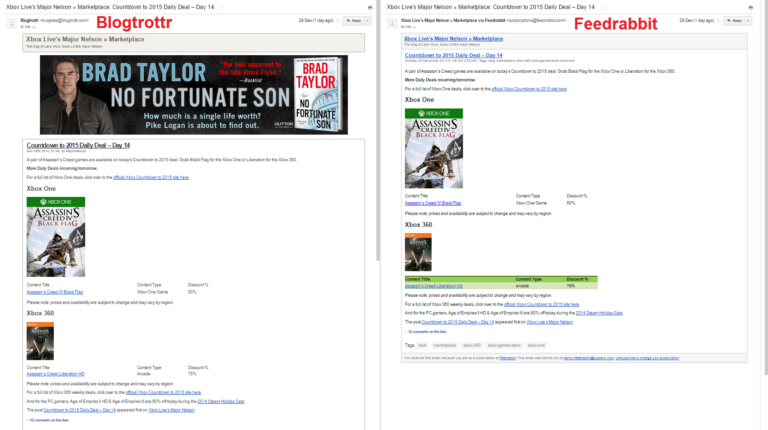Click the label icon after Blogtrottr subject line

(223, 7)
